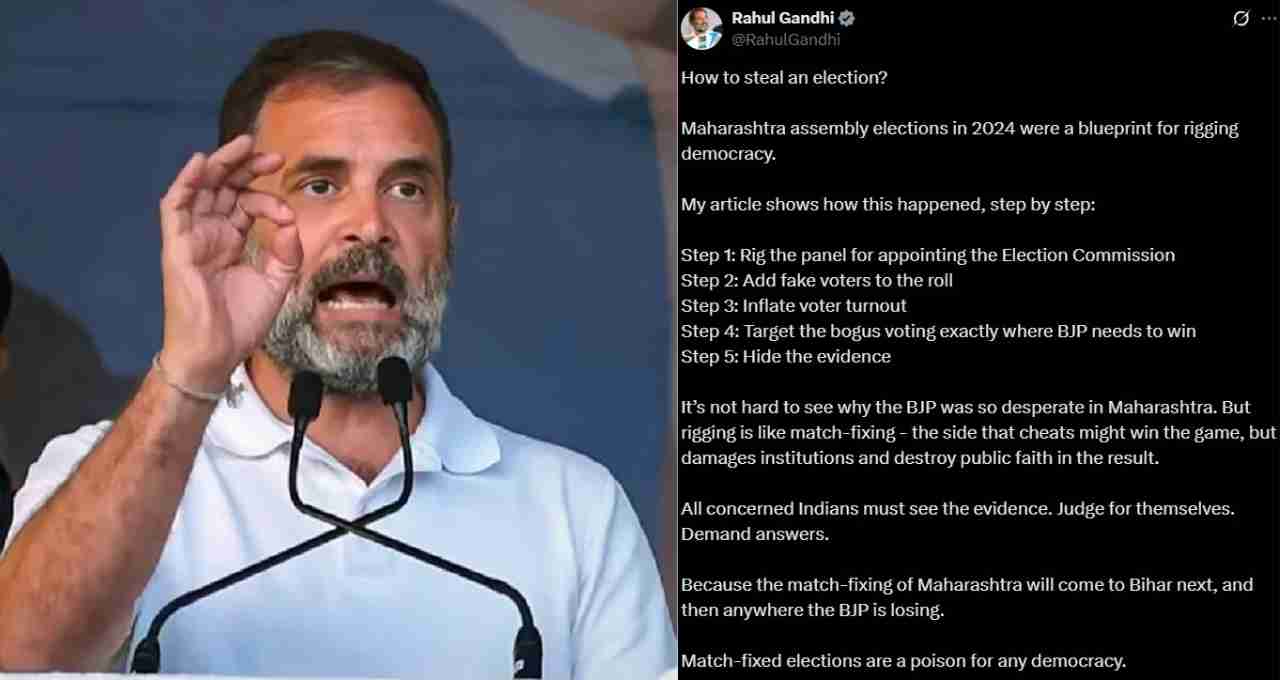Click the blue verified badge
Image resolution: width=1280 pixels, height=680 pixels.
click(x=847, y=18)
